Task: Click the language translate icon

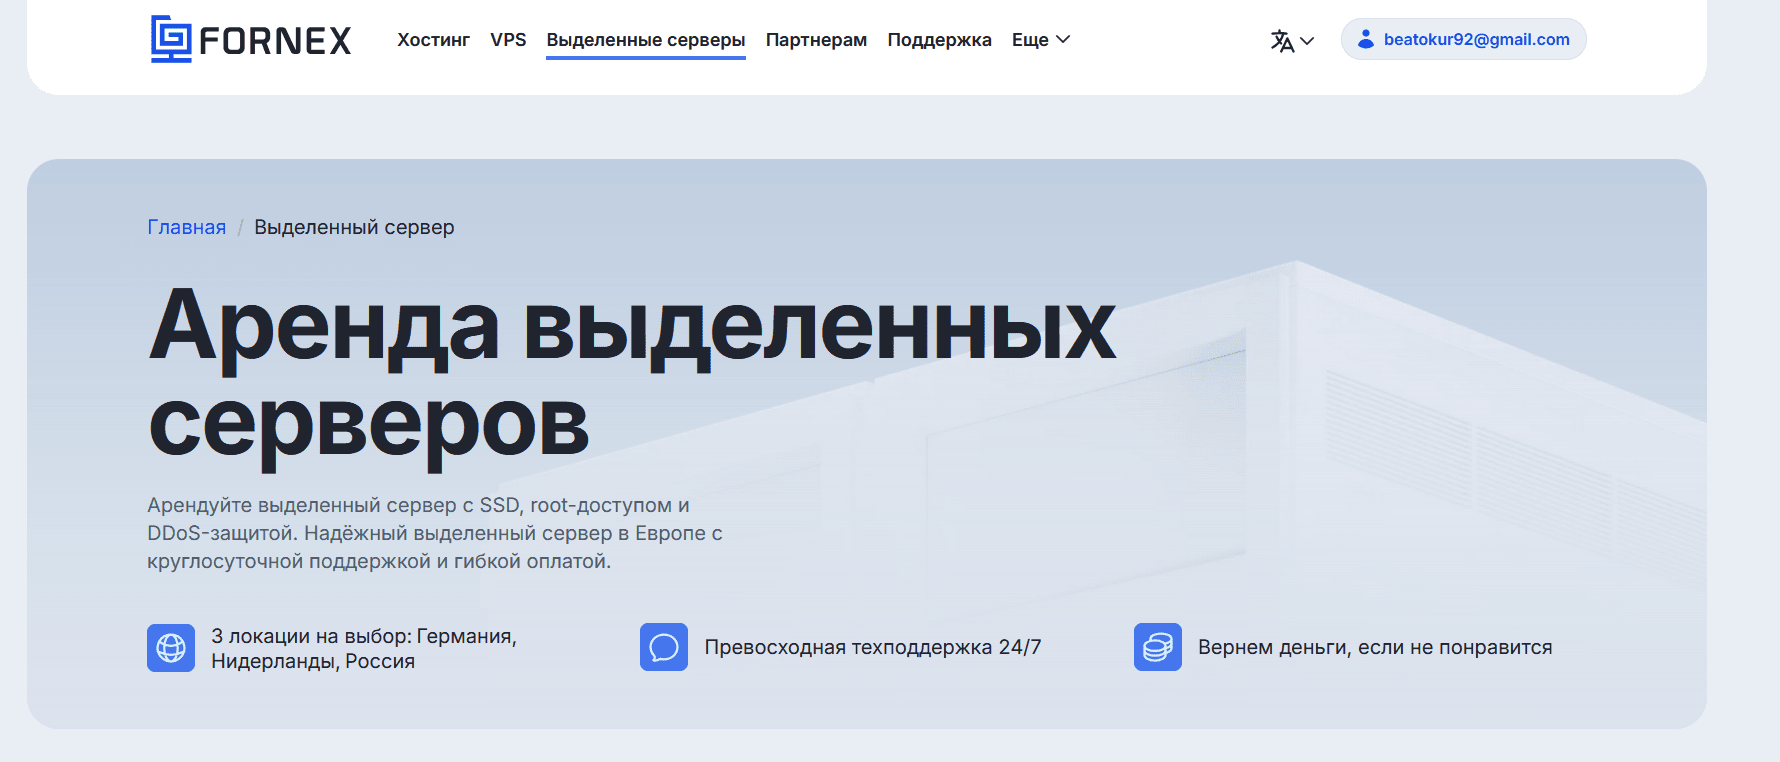Action: tap(1282, 41)
